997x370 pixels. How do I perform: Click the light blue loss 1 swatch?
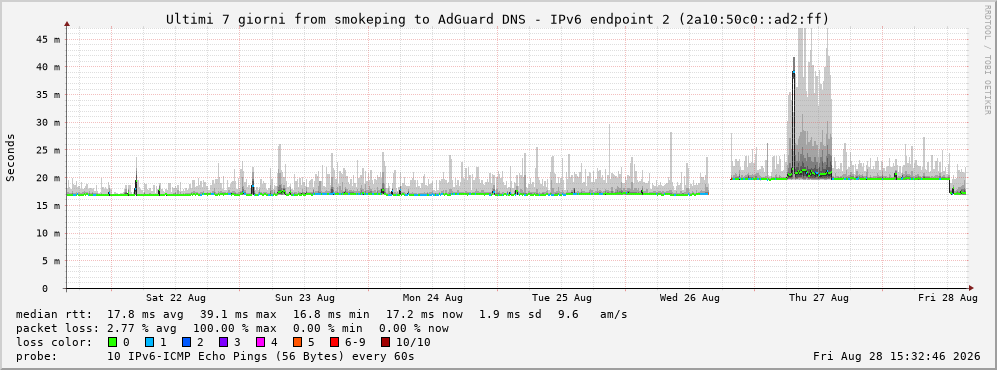click(149, 342)
